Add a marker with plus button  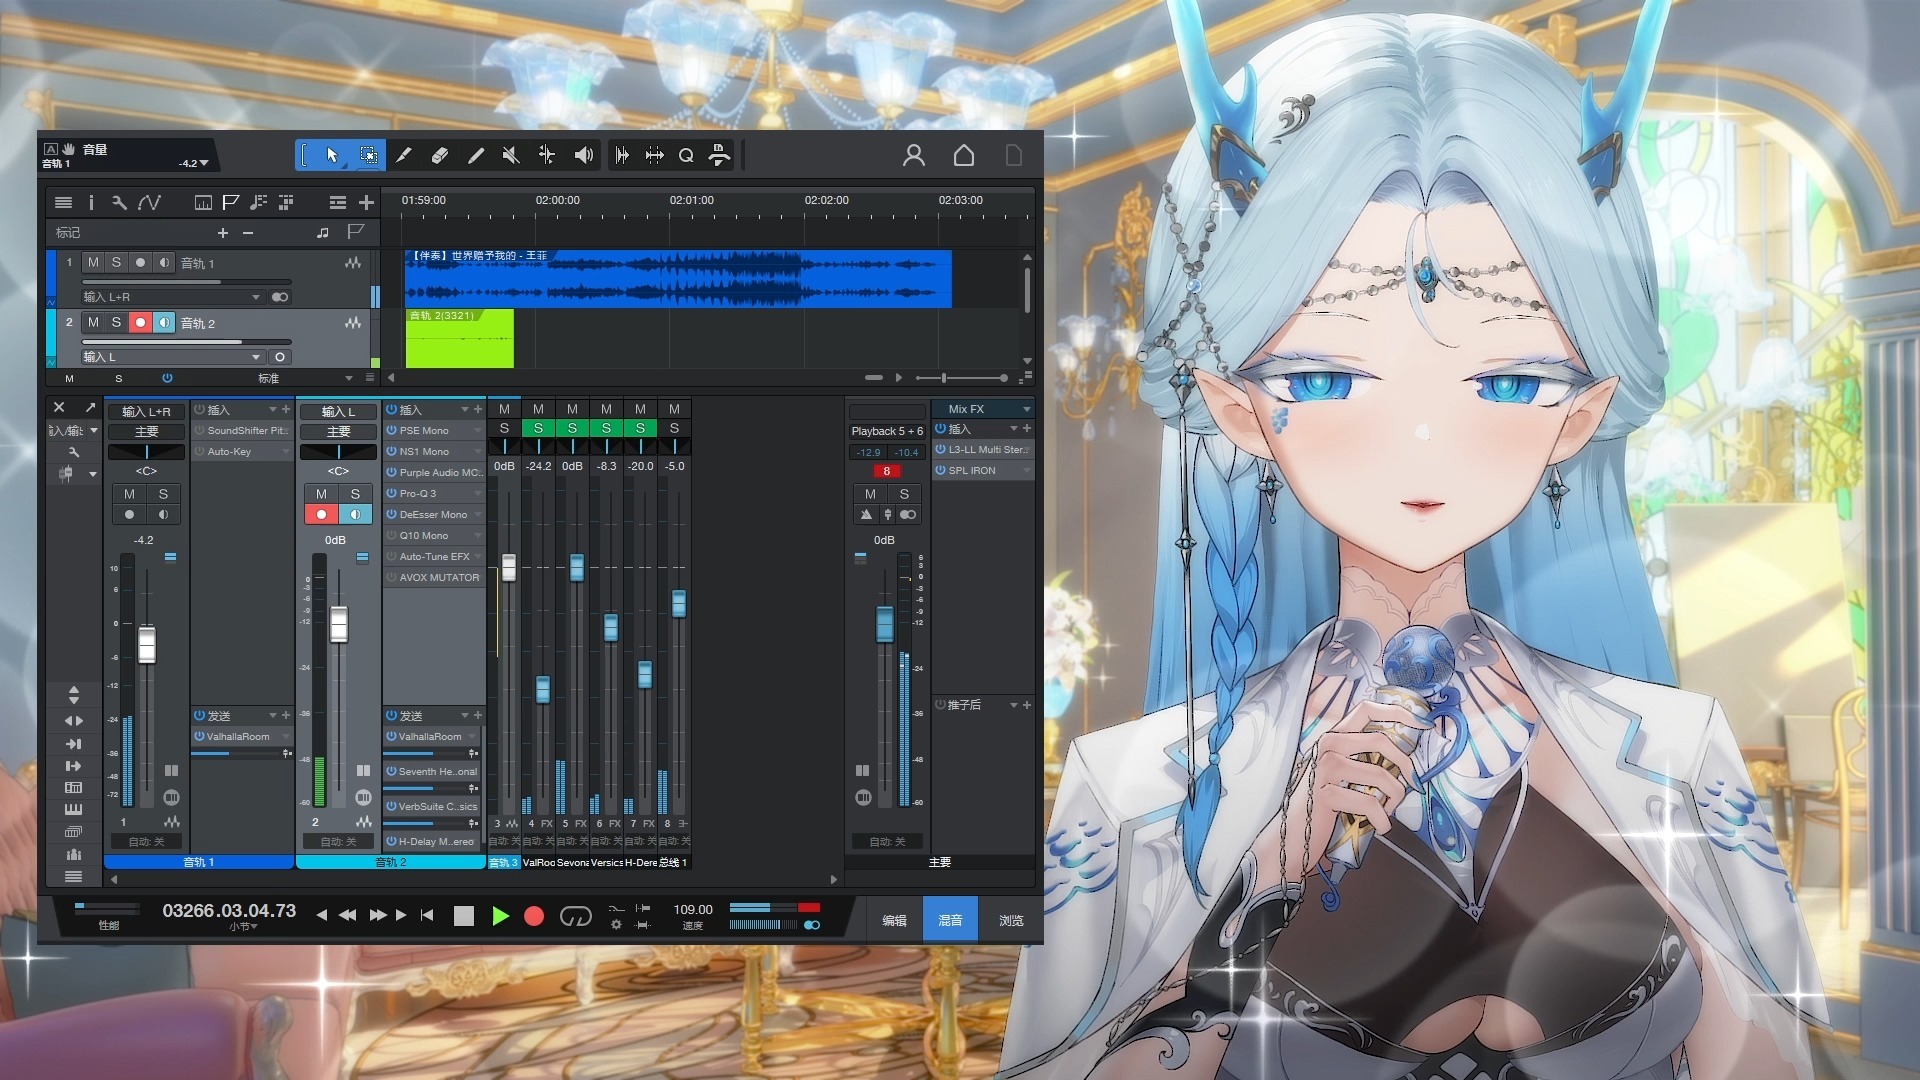tap(223, 232)
